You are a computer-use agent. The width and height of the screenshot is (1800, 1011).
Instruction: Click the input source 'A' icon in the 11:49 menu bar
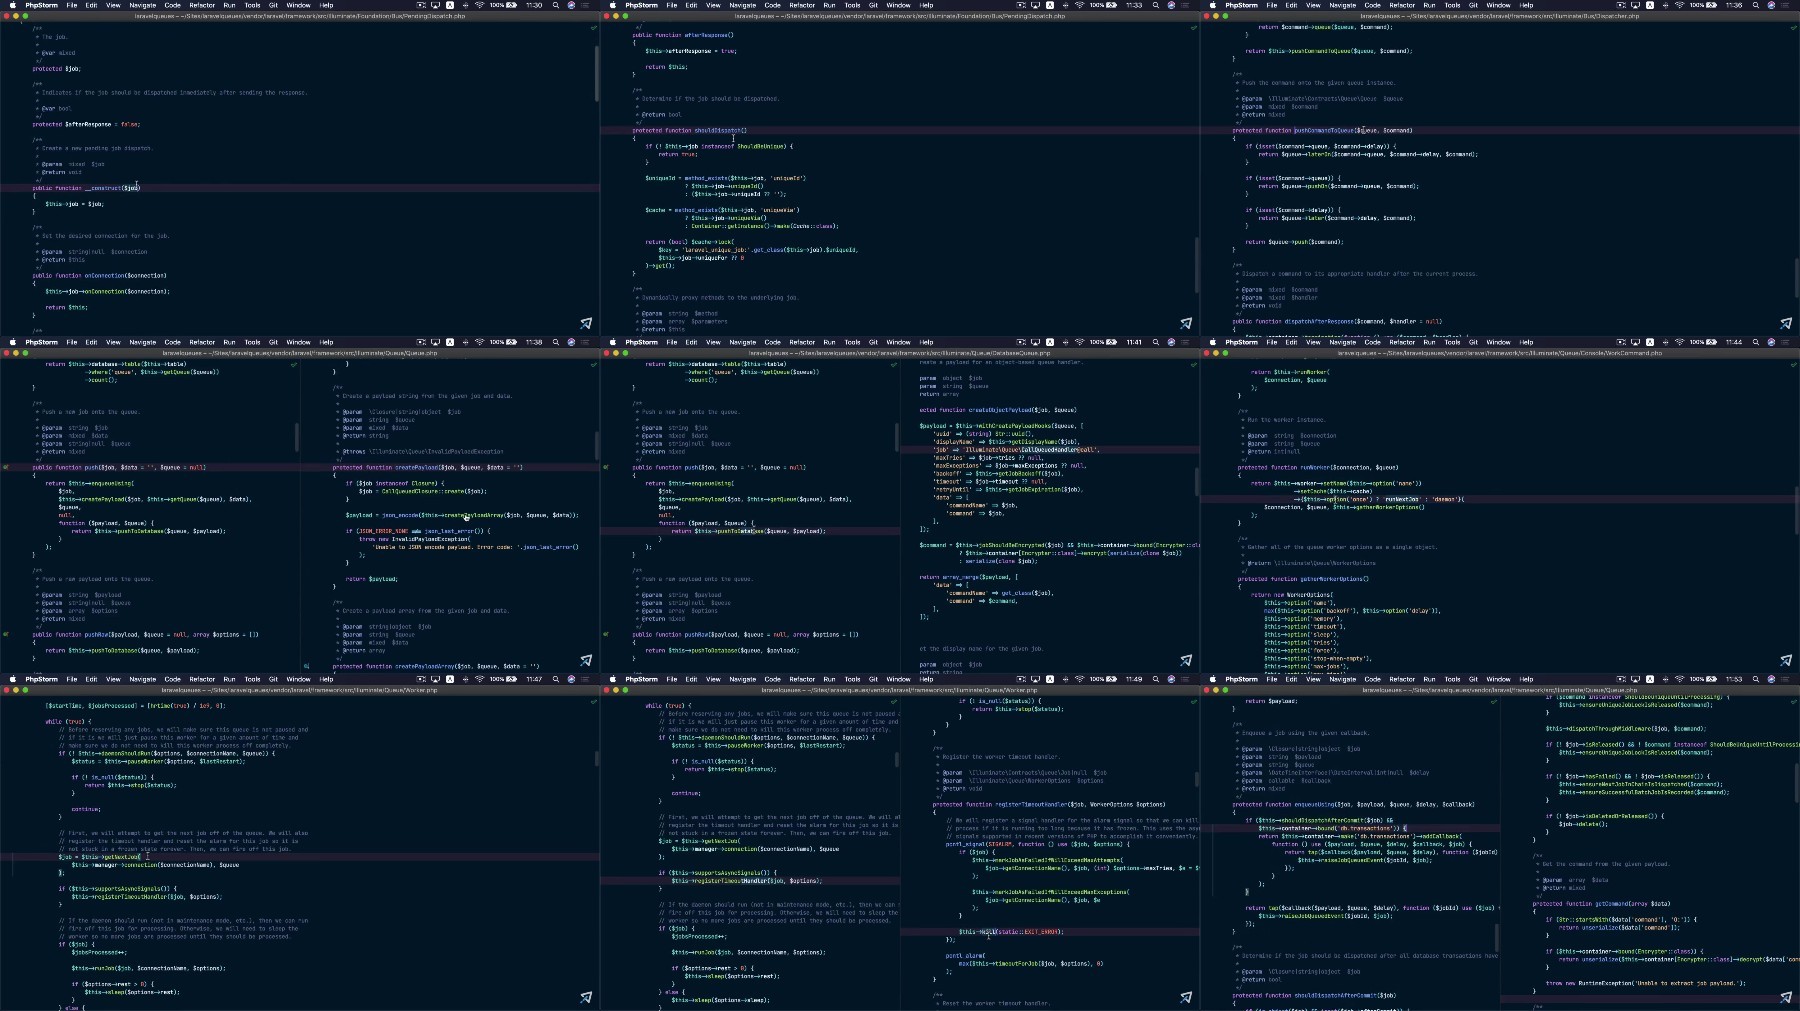pyautogui.click(x=1050, y=679)
